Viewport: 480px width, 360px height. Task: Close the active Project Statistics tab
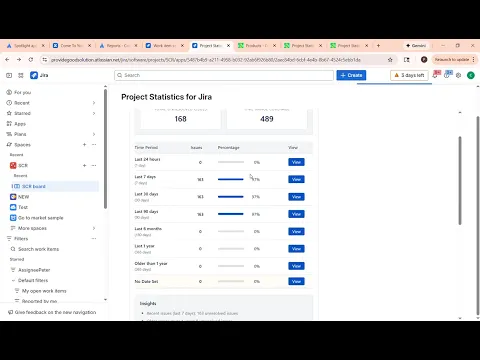pyautogui.click(x=228, y=45)
